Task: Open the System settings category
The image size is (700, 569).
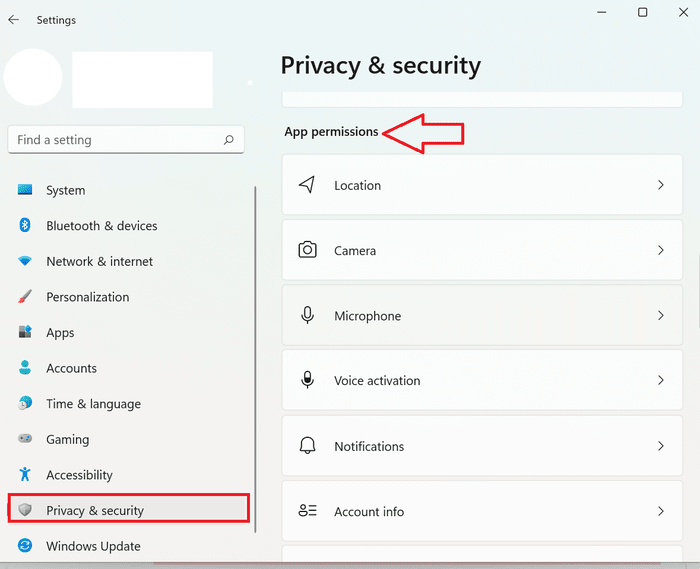Action: pyautogui.click(x=128, y=190)
